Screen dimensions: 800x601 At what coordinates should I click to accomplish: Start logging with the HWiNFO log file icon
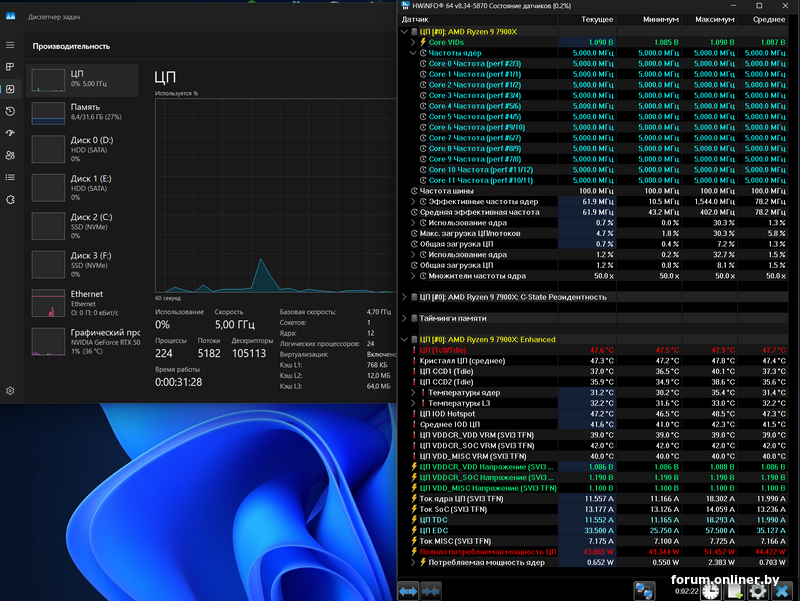pos(734,591)
